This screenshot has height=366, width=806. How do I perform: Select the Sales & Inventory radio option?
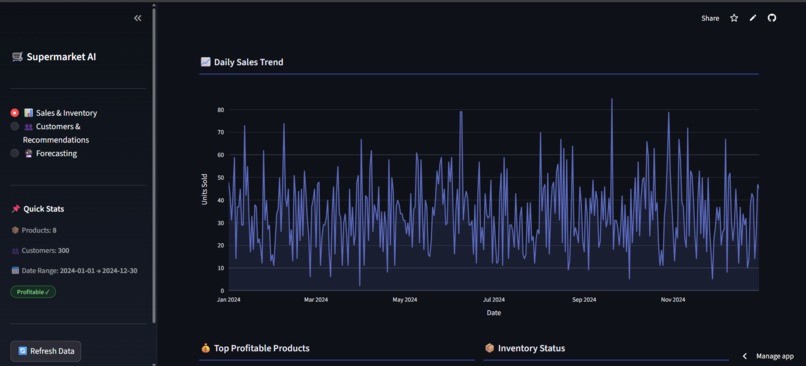point(15,113)
